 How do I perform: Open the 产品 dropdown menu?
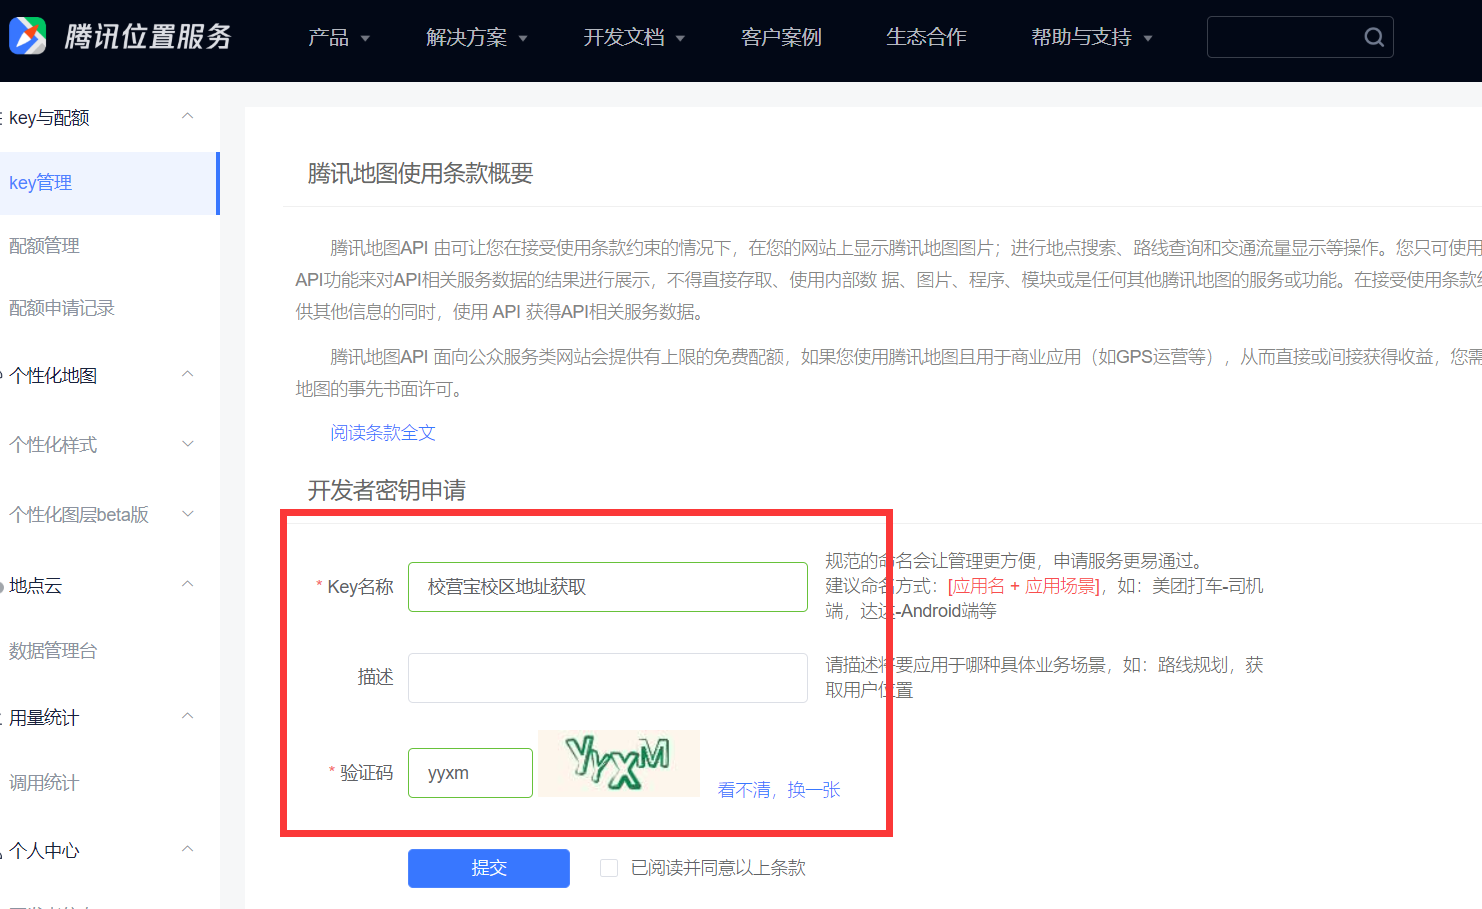tap(339, 37)
